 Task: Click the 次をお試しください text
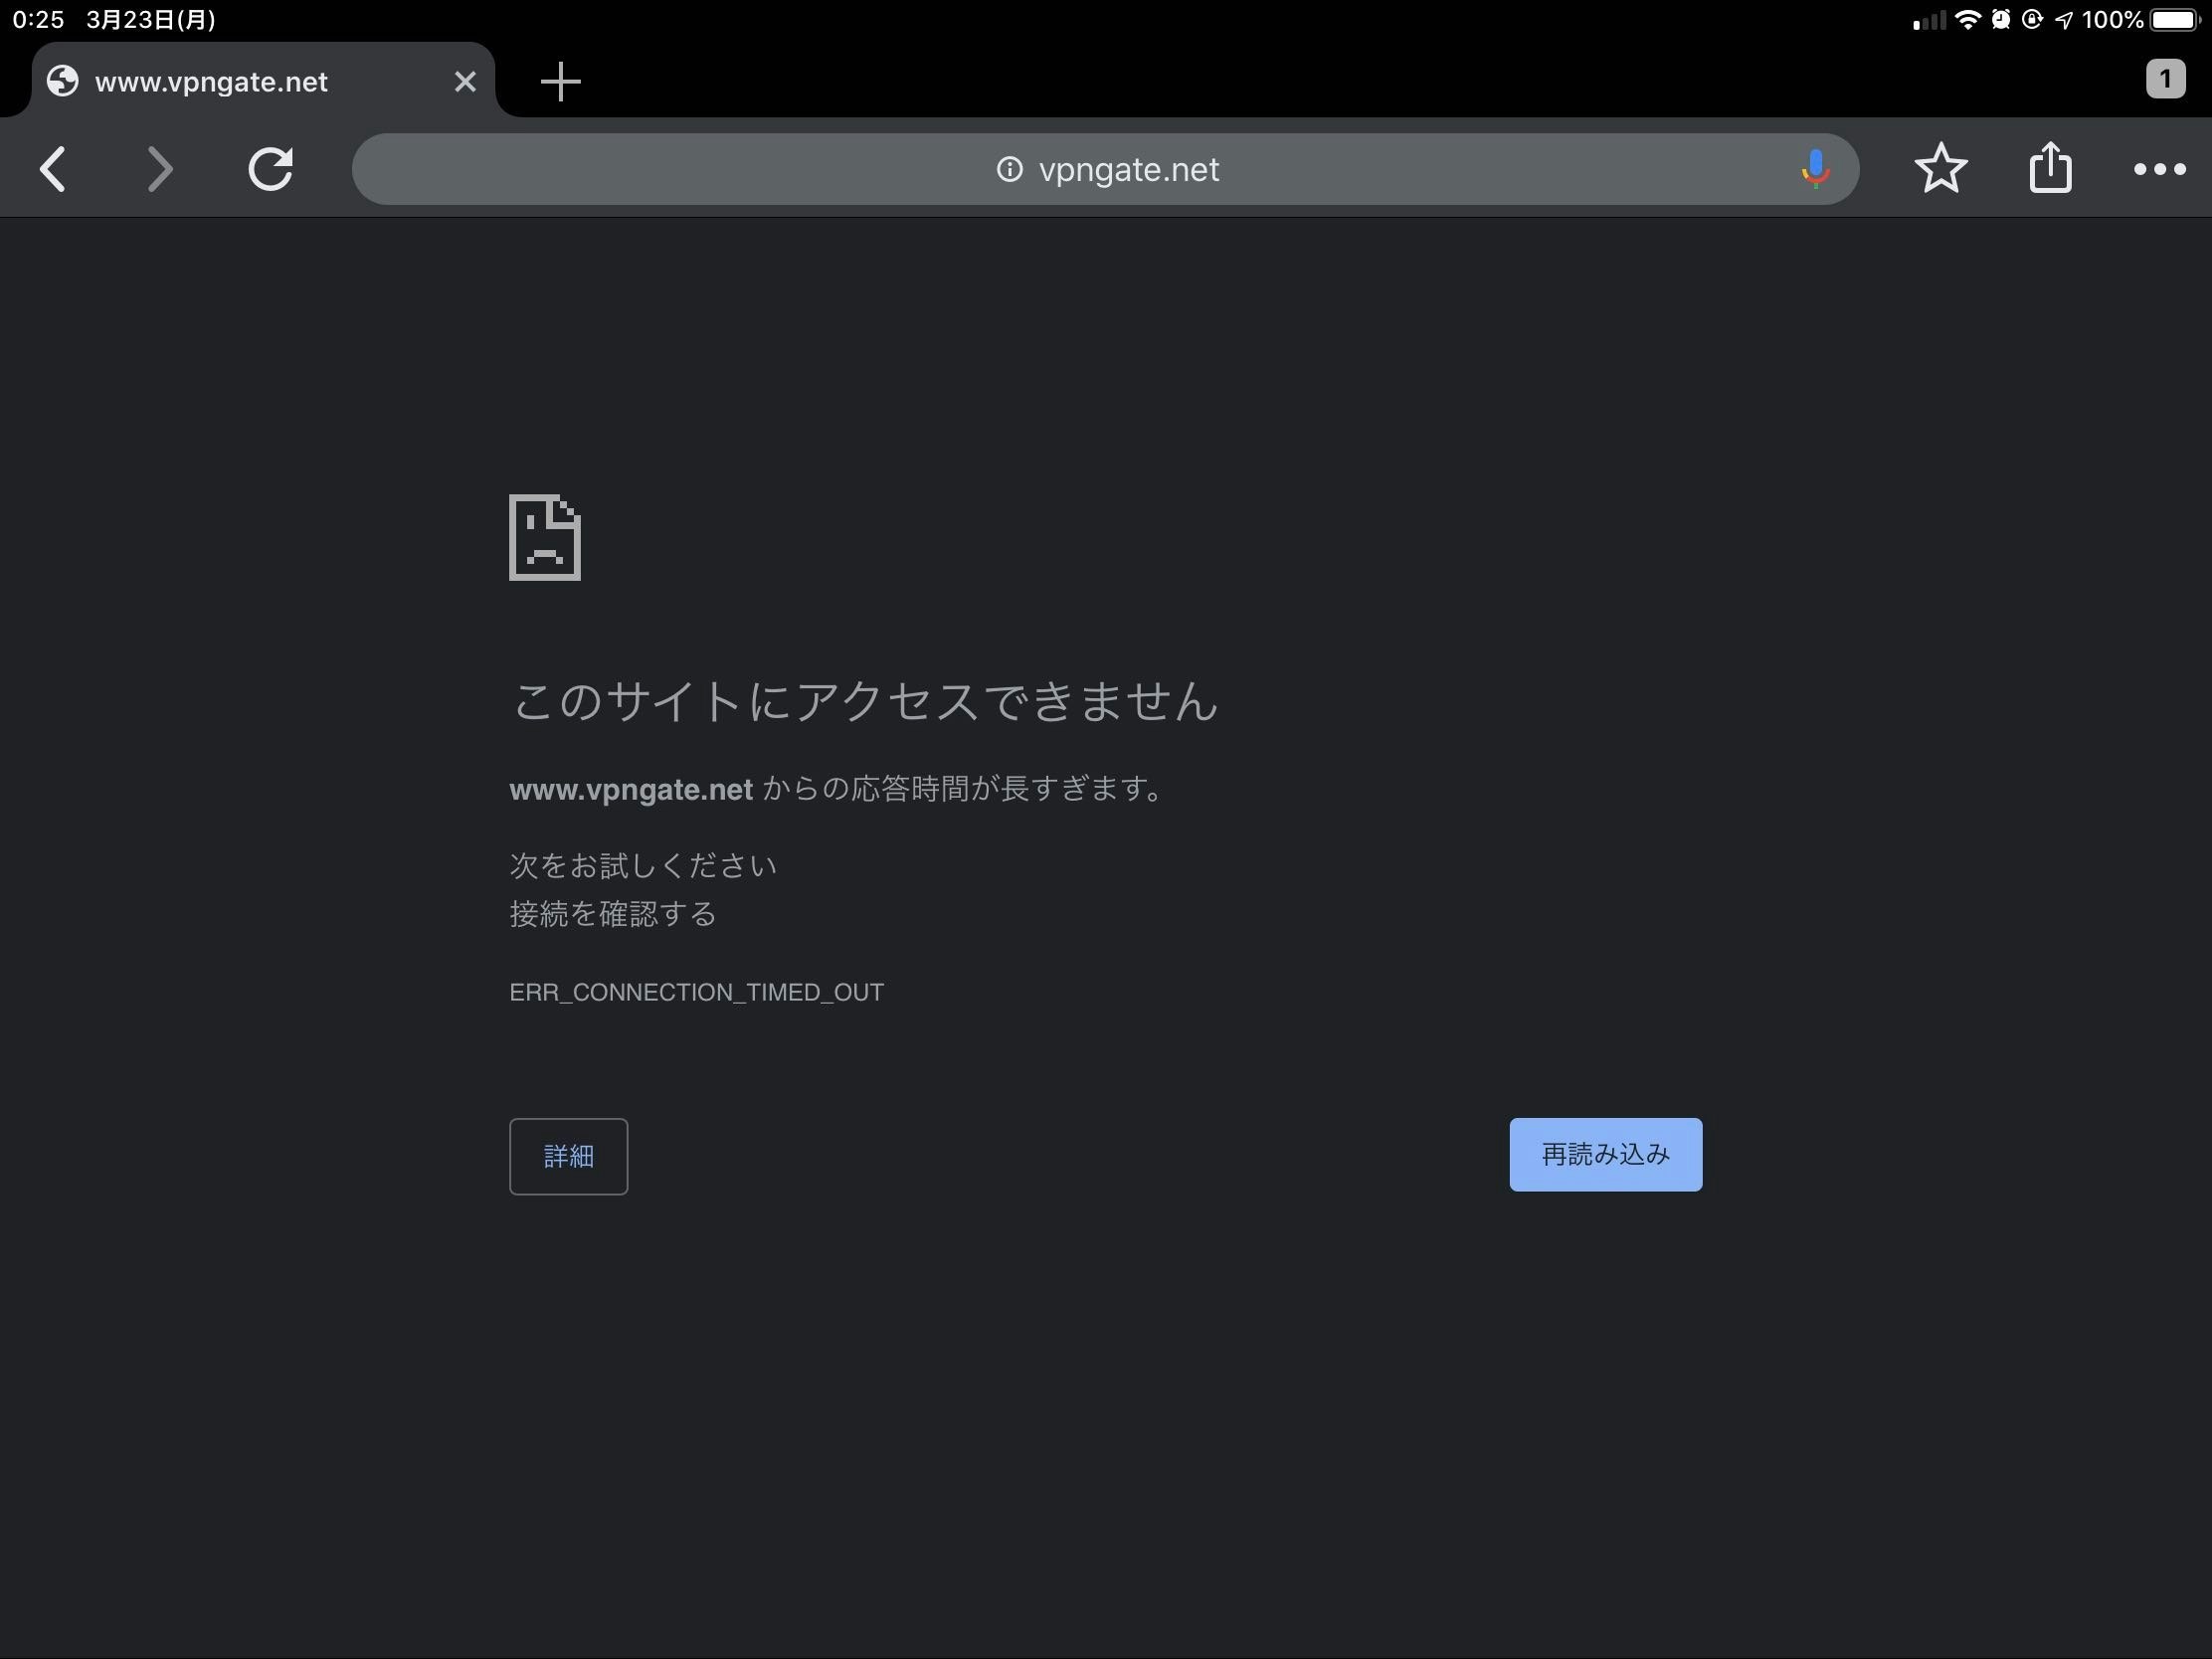tap(643, 865)
